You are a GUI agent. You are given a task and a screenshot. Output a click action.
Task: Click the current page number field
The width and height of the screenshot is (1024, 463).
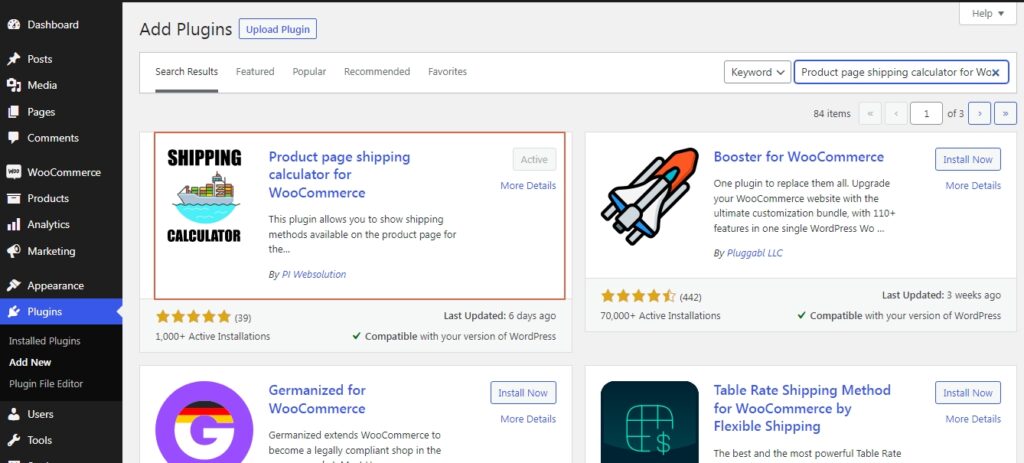pos(926,113)
